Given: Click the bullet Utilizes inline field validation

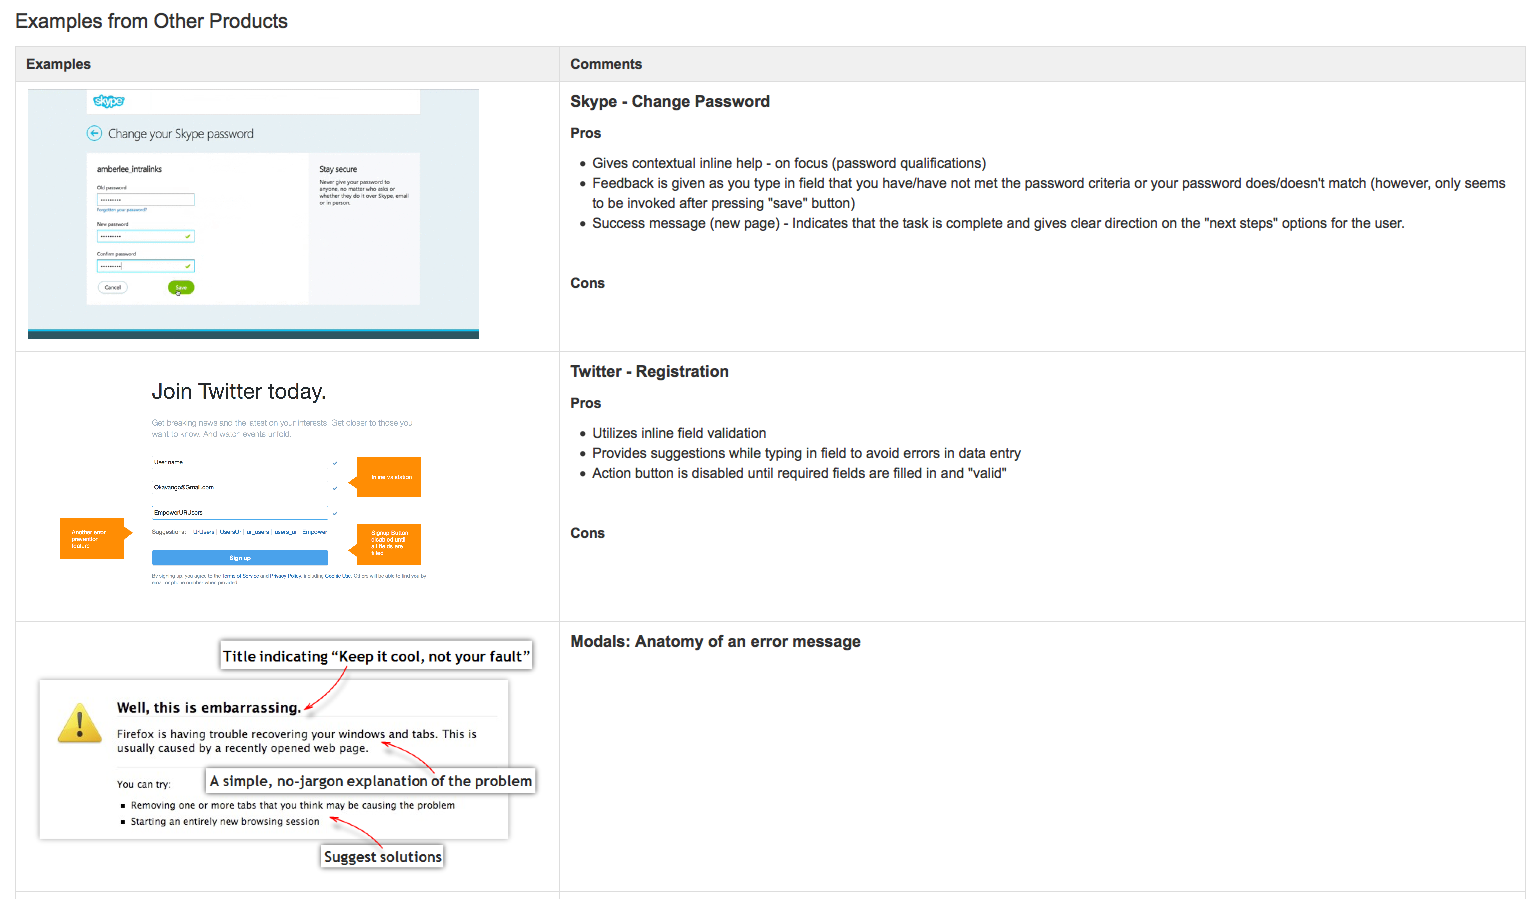Looking at the screenshot, I should click(679, 433).
